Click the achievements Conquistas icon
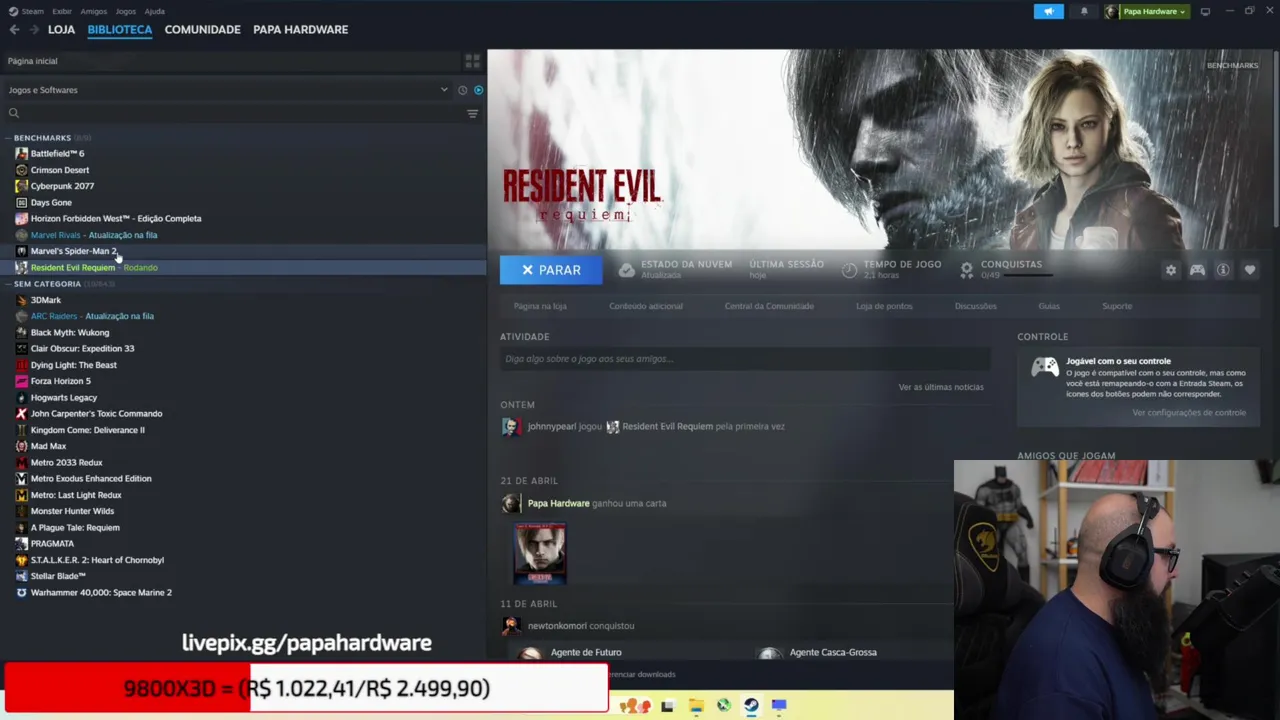The height and width of the screenshot is (720, 1280). pyautogui.click(x=966, y=270)
